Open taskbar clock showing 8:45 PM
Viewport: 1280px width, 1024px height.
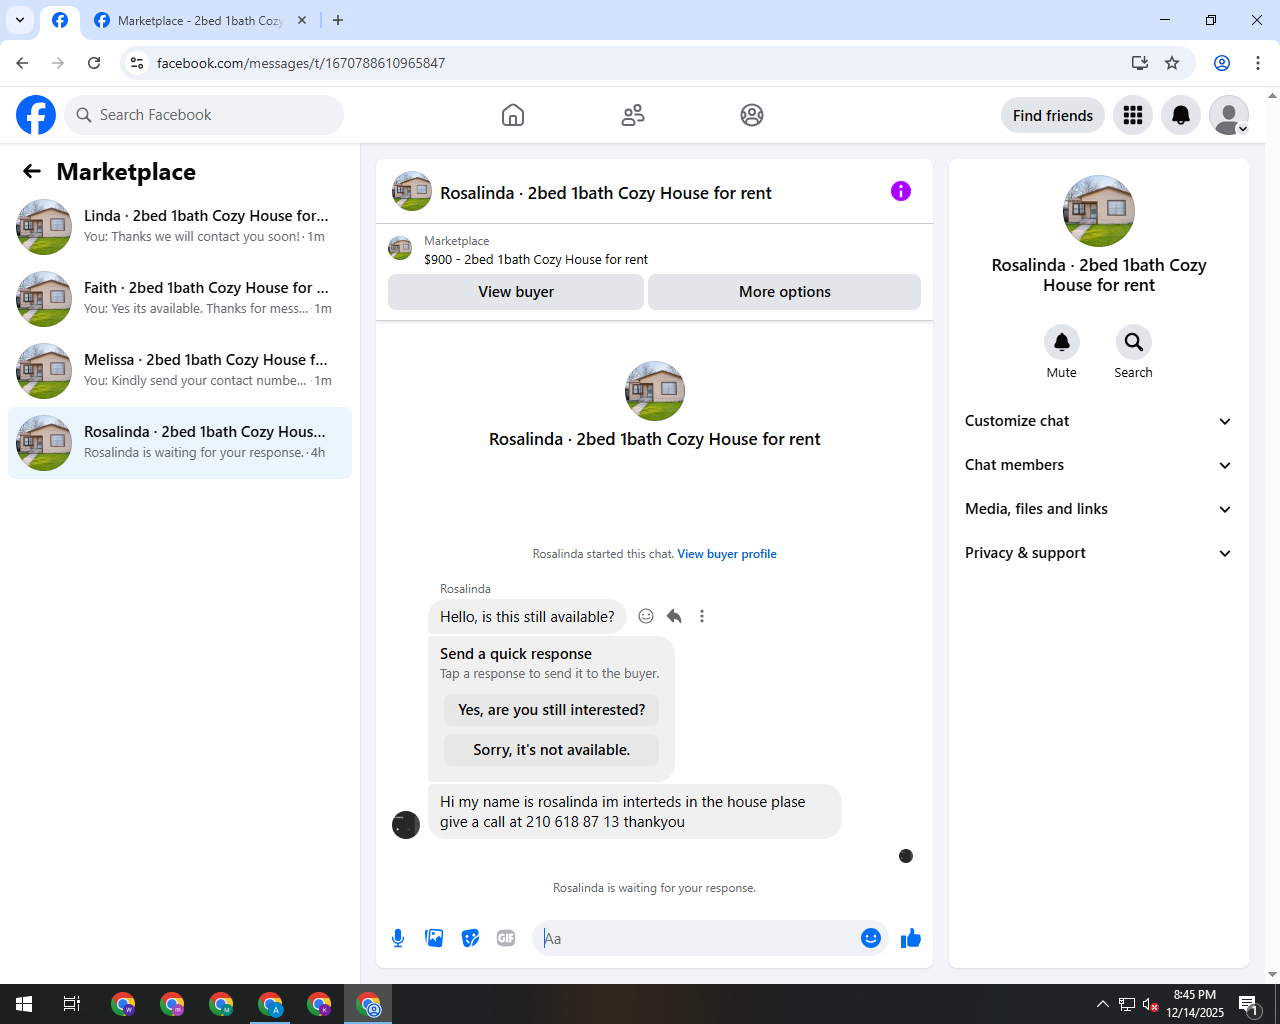pos(1195,1004)
